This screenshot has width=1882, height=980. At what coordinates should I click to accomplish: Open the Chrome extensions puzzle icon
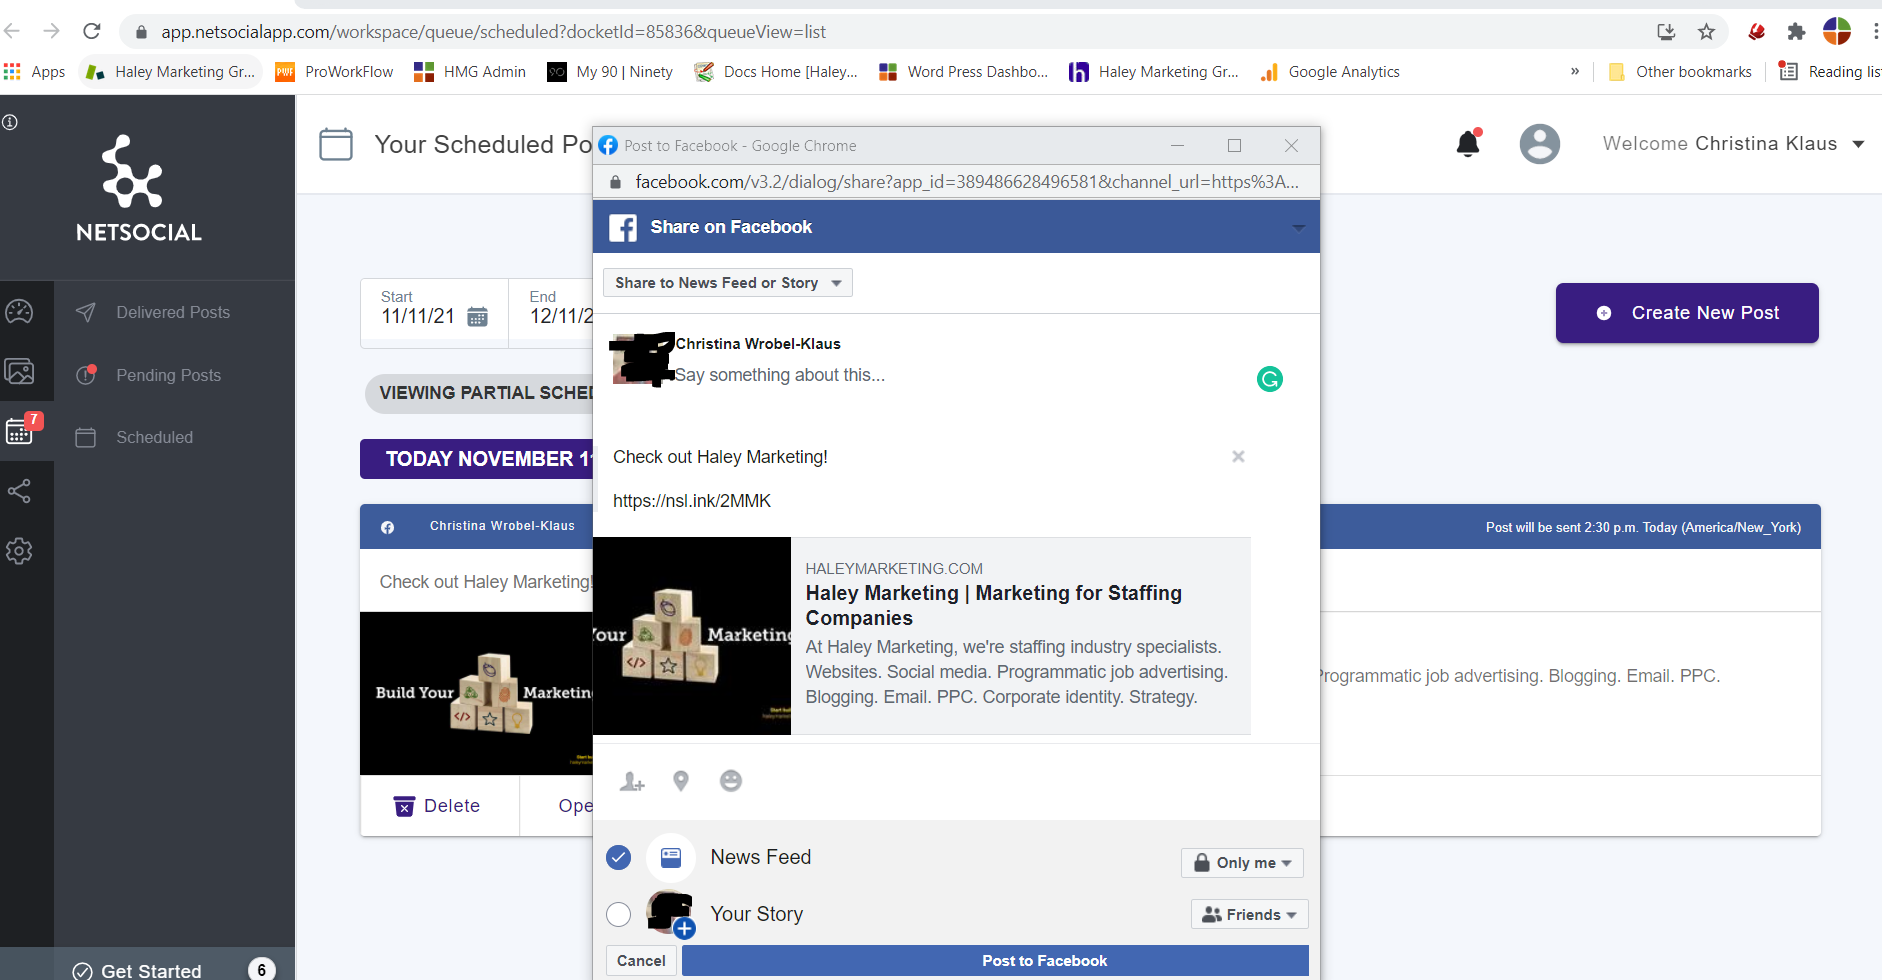[x=1796, y=32]
